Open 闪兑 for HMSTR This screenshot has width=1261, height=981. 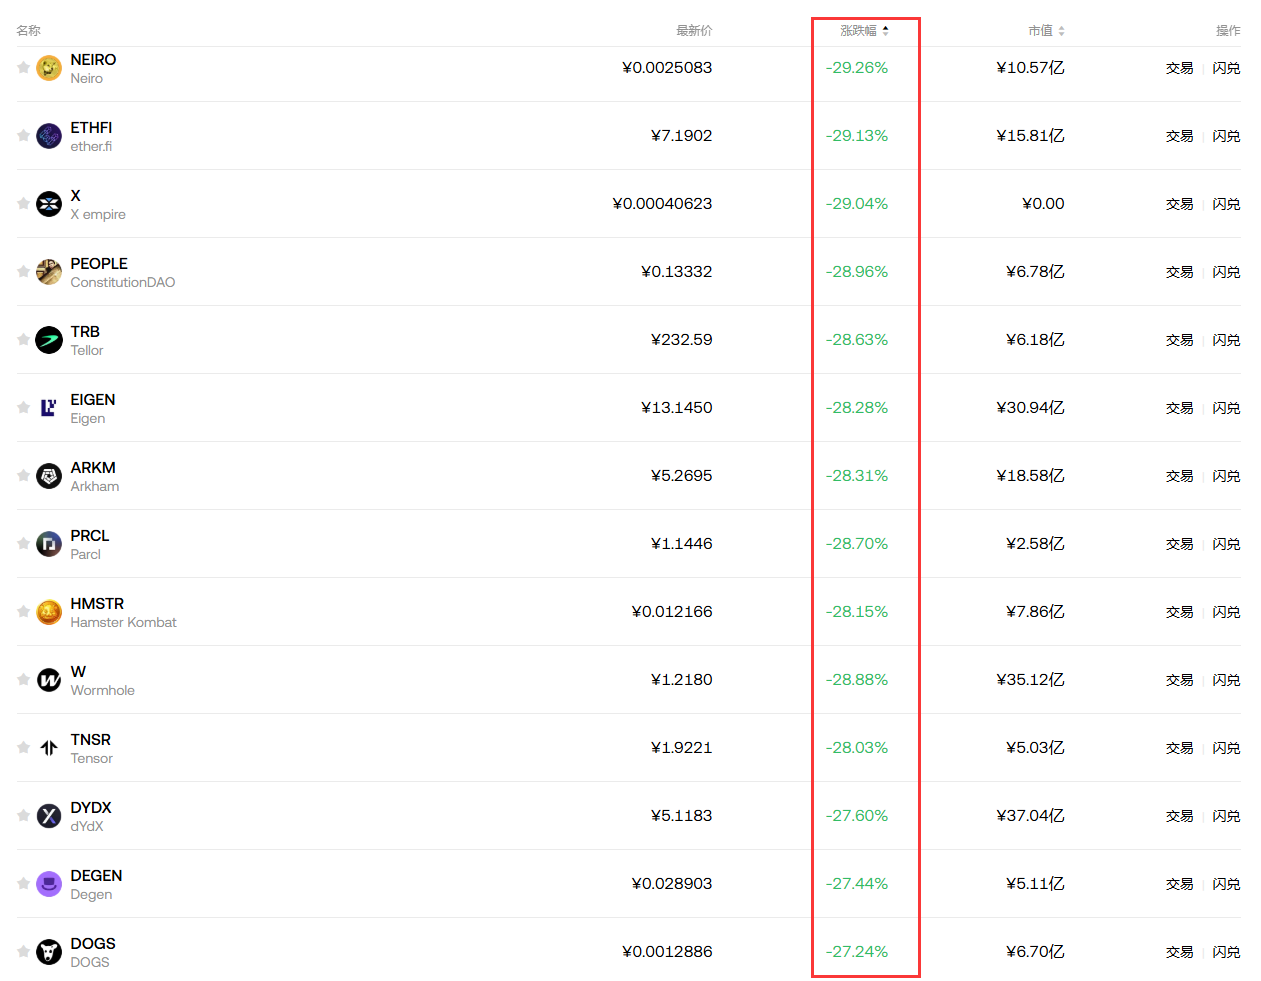(1226, 612)
